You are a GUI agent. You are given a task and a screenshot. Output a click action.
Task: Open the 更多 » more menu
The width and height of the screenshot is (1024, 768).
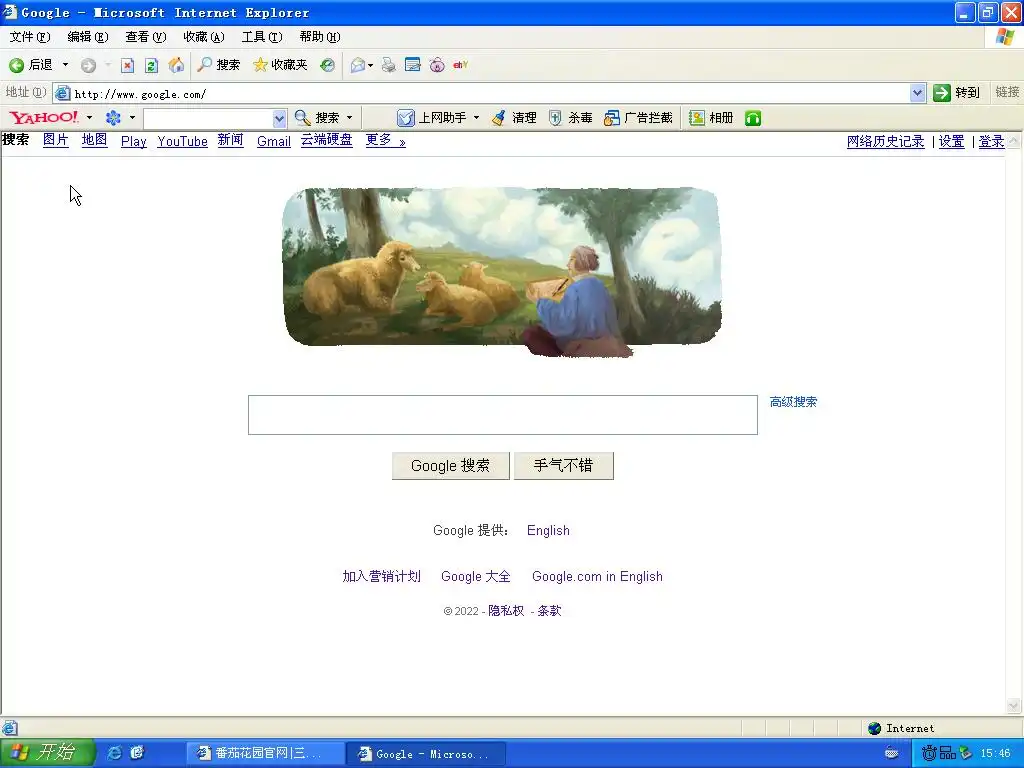click(x=385, y=140)
